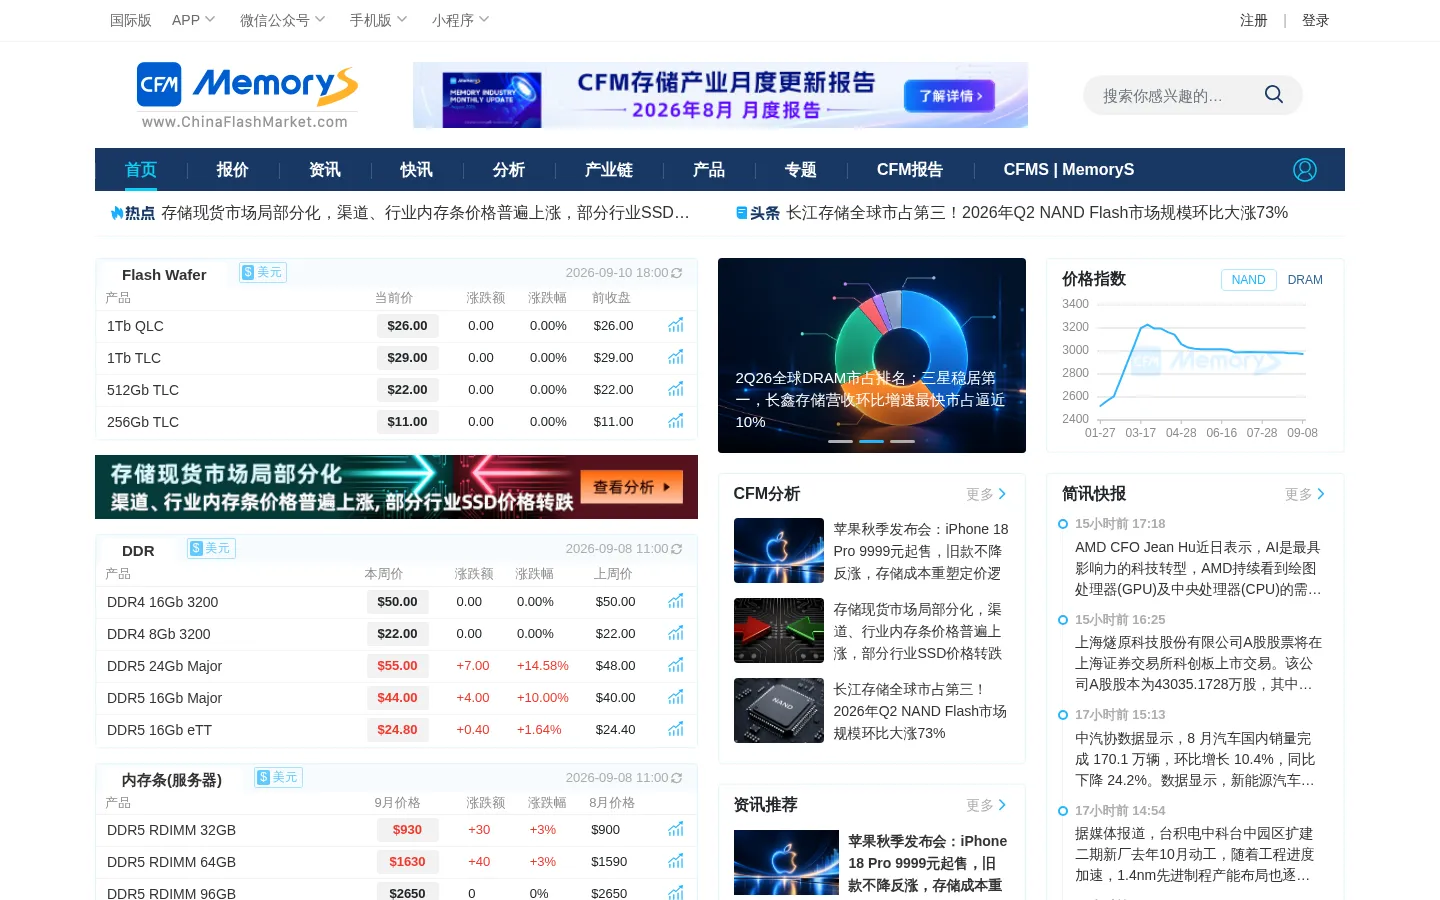
Task: Click the 头条 headline icon label
Action: pos(758,213)
